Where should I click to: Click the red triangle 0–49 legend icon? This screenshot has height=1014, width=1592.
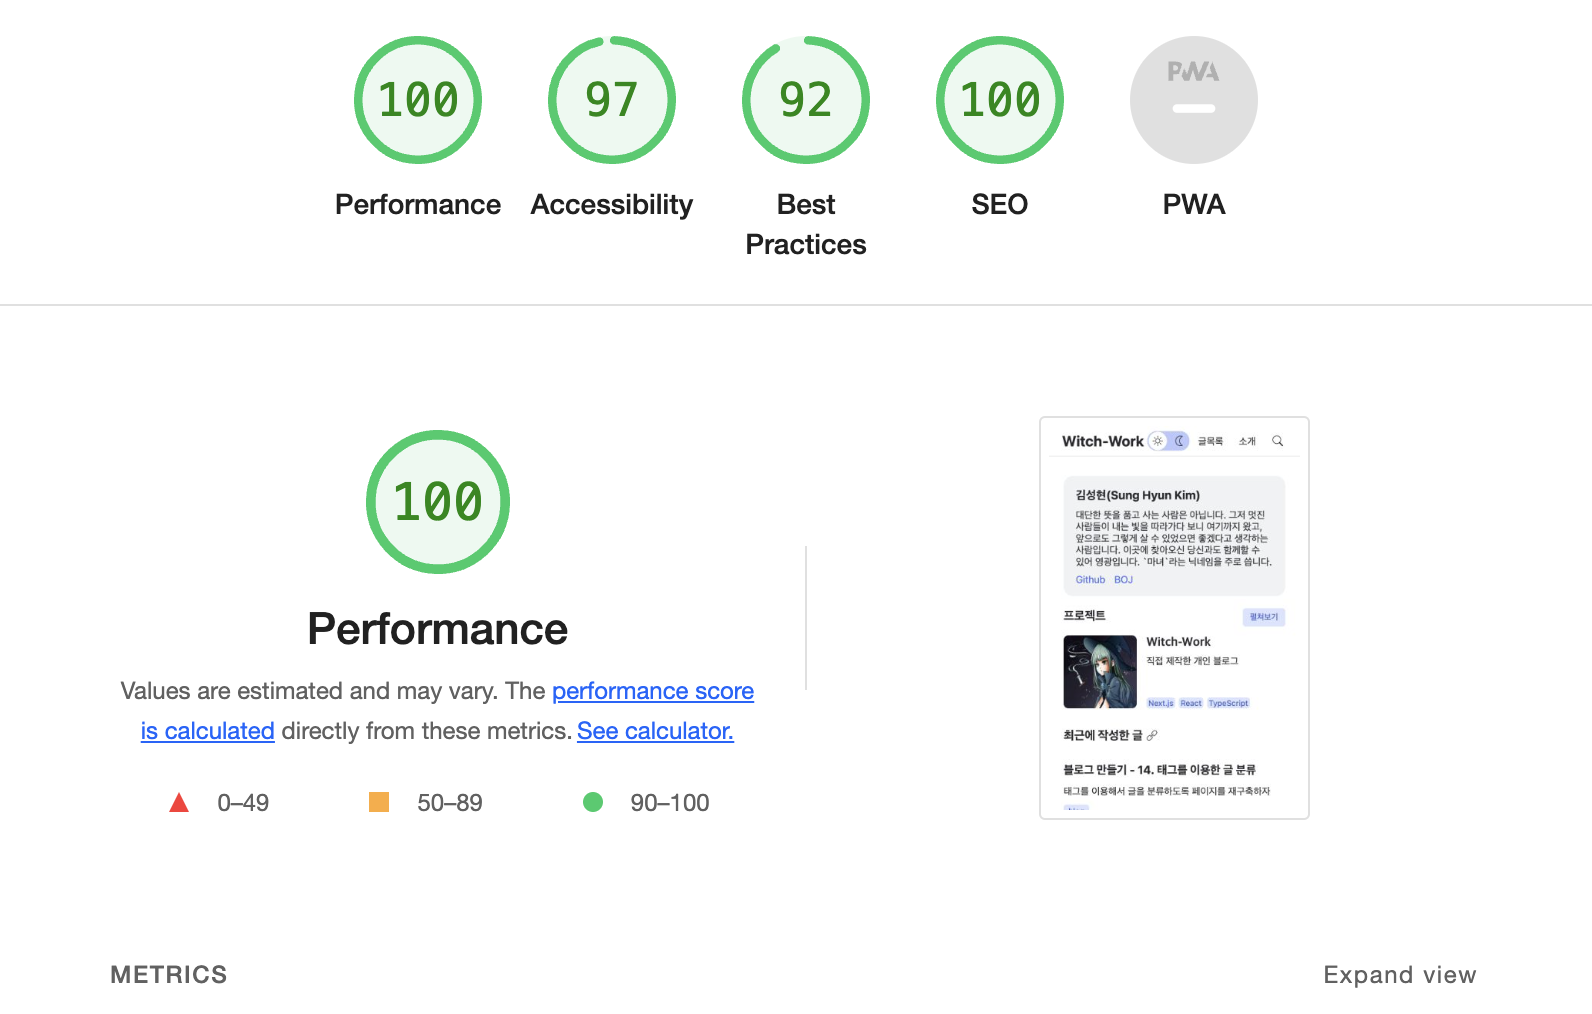click(x=179, y=803)
